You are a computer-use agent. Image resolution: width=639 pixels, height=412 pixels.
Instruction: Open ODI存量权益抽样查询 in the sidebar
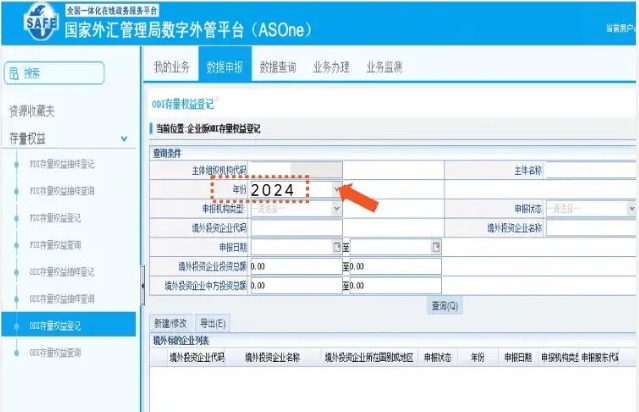(x=62, y=299)
